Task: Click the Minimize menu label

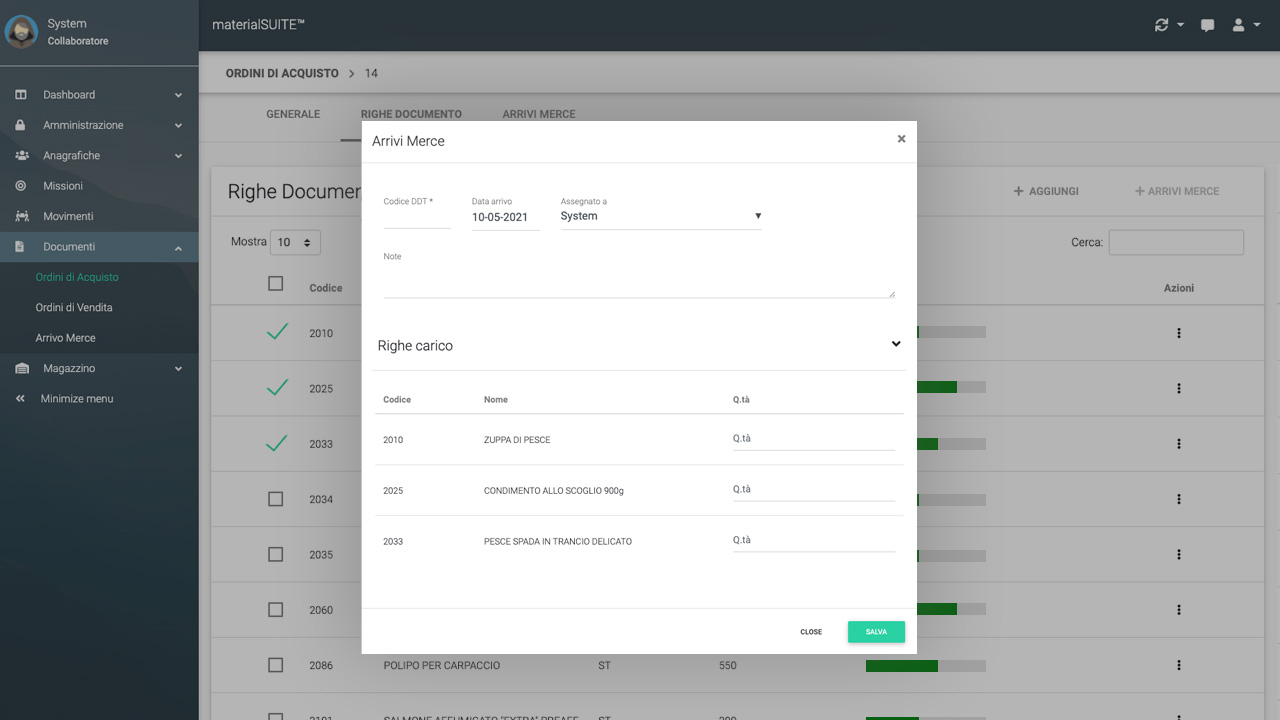Action: [x=77, y=399]
